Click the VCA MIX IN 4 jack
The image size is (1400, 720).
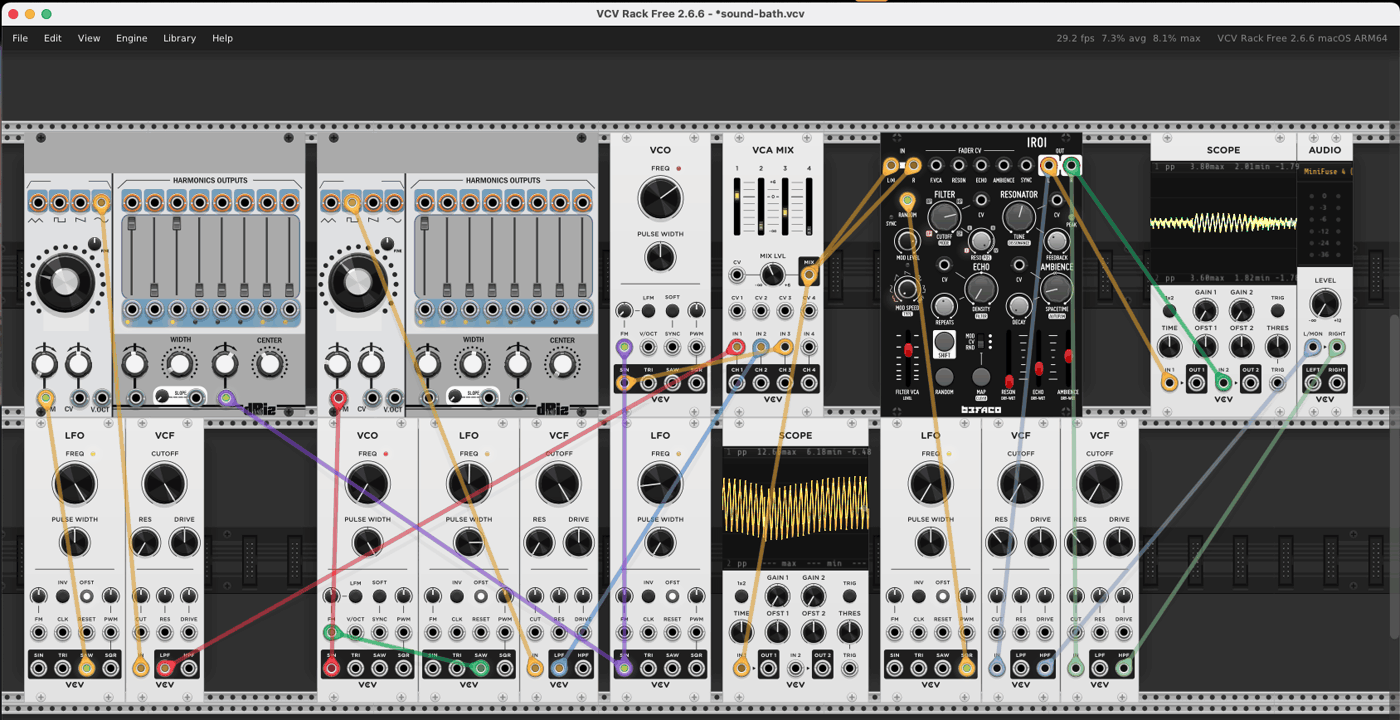click(809, 348)
